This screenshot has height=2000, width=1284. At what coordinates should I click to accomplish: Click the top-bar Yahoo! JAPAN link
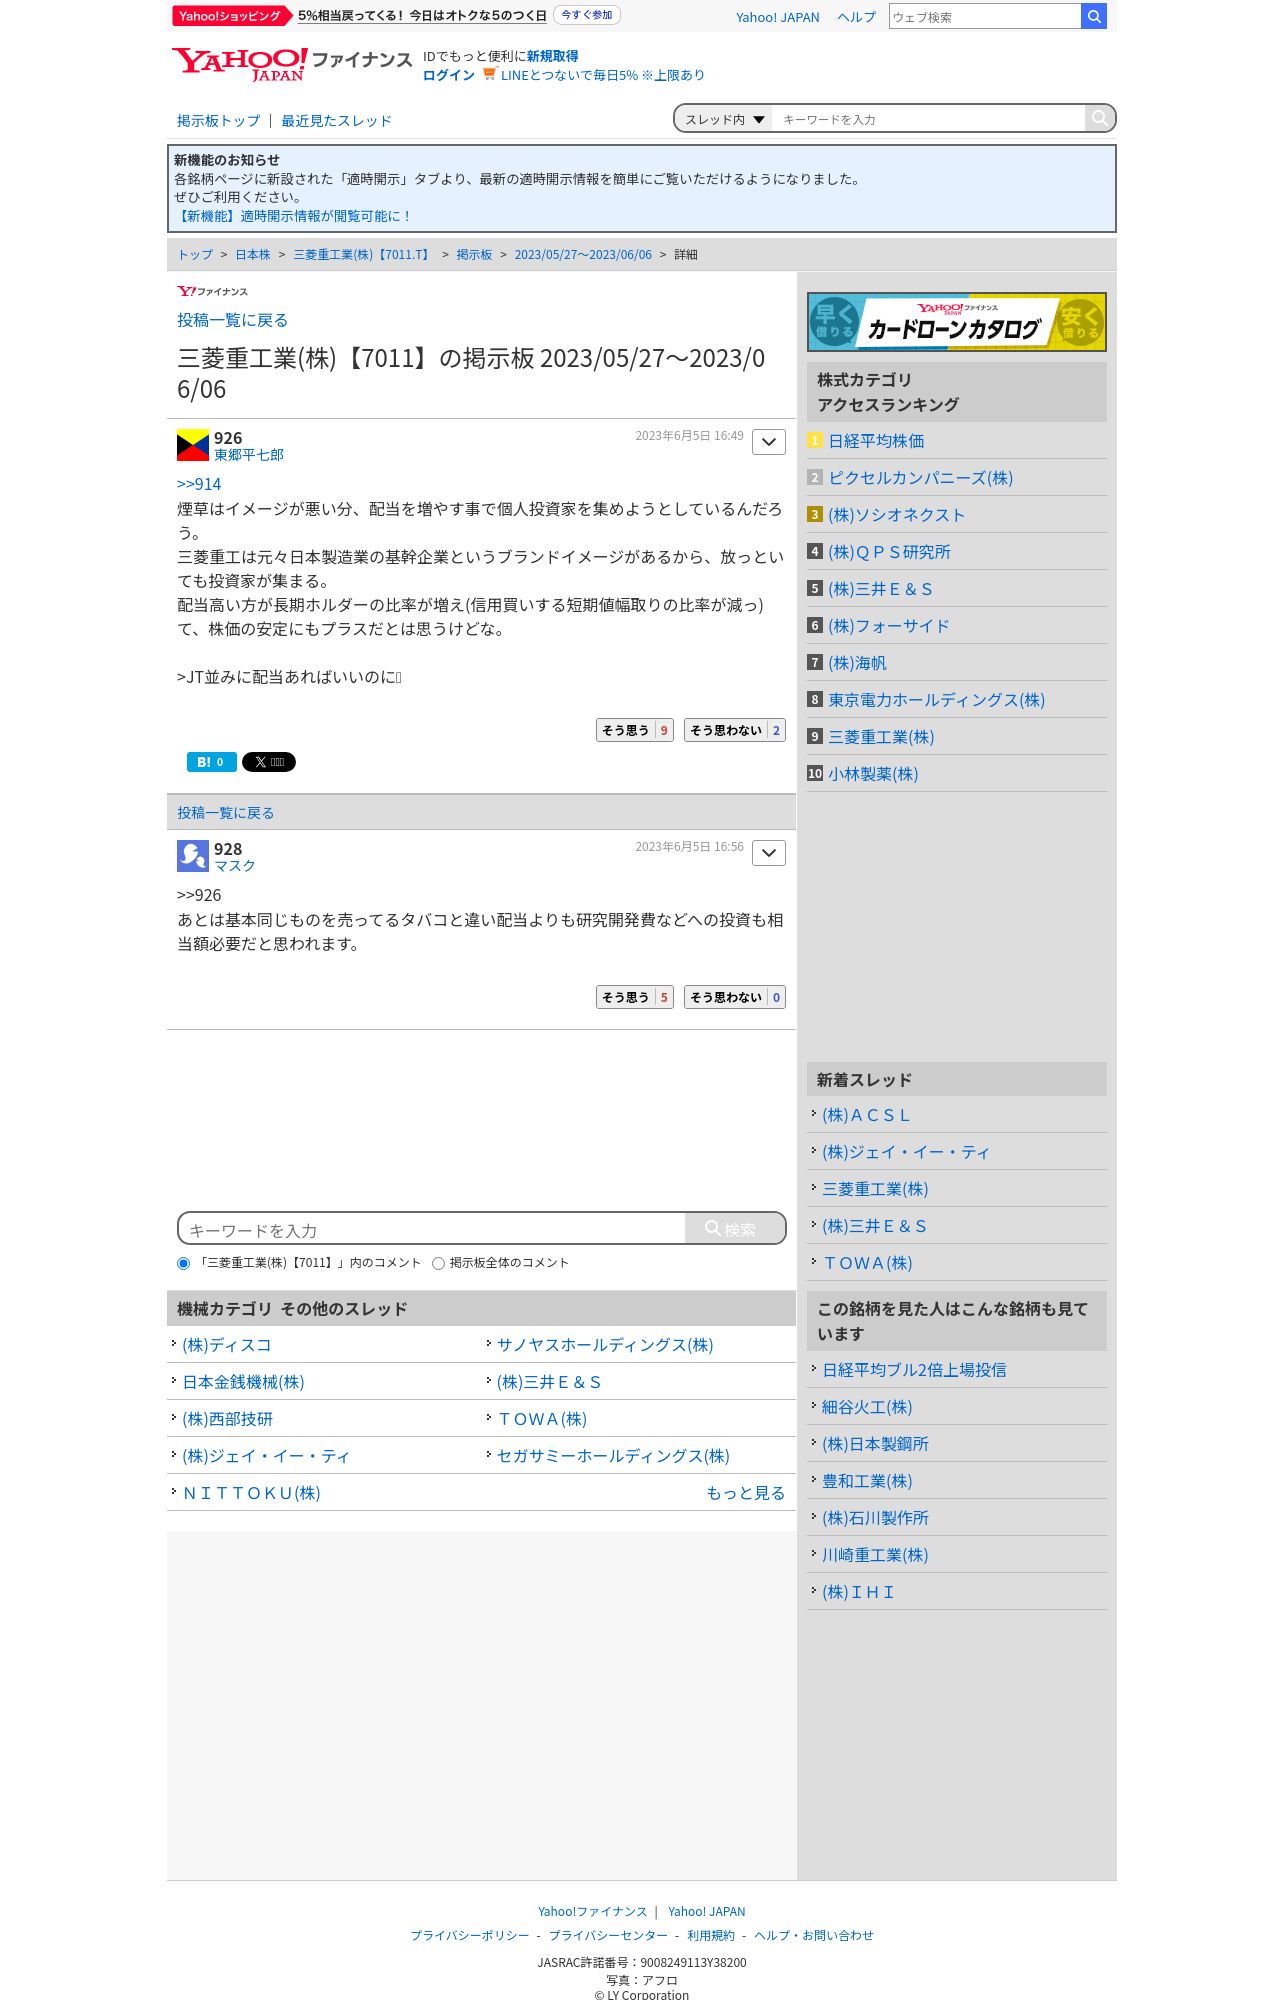777,17
